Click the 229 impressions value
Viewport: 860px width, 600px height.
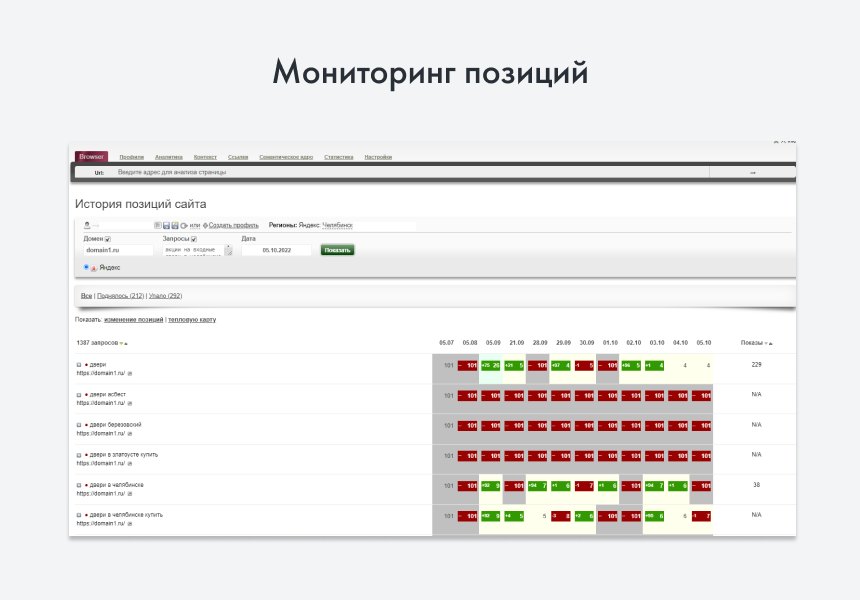point(756,365)
